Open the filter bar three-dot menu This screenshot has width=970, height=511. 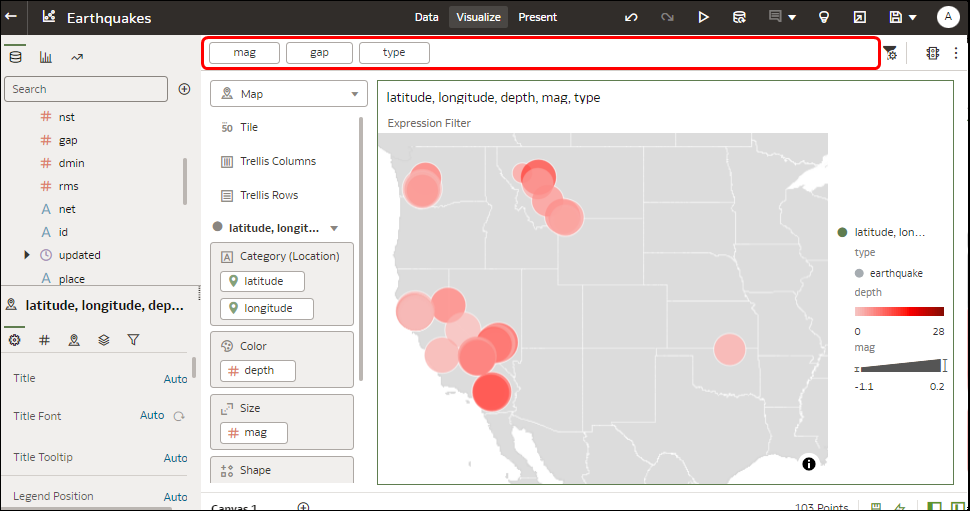tap(956, 53)
